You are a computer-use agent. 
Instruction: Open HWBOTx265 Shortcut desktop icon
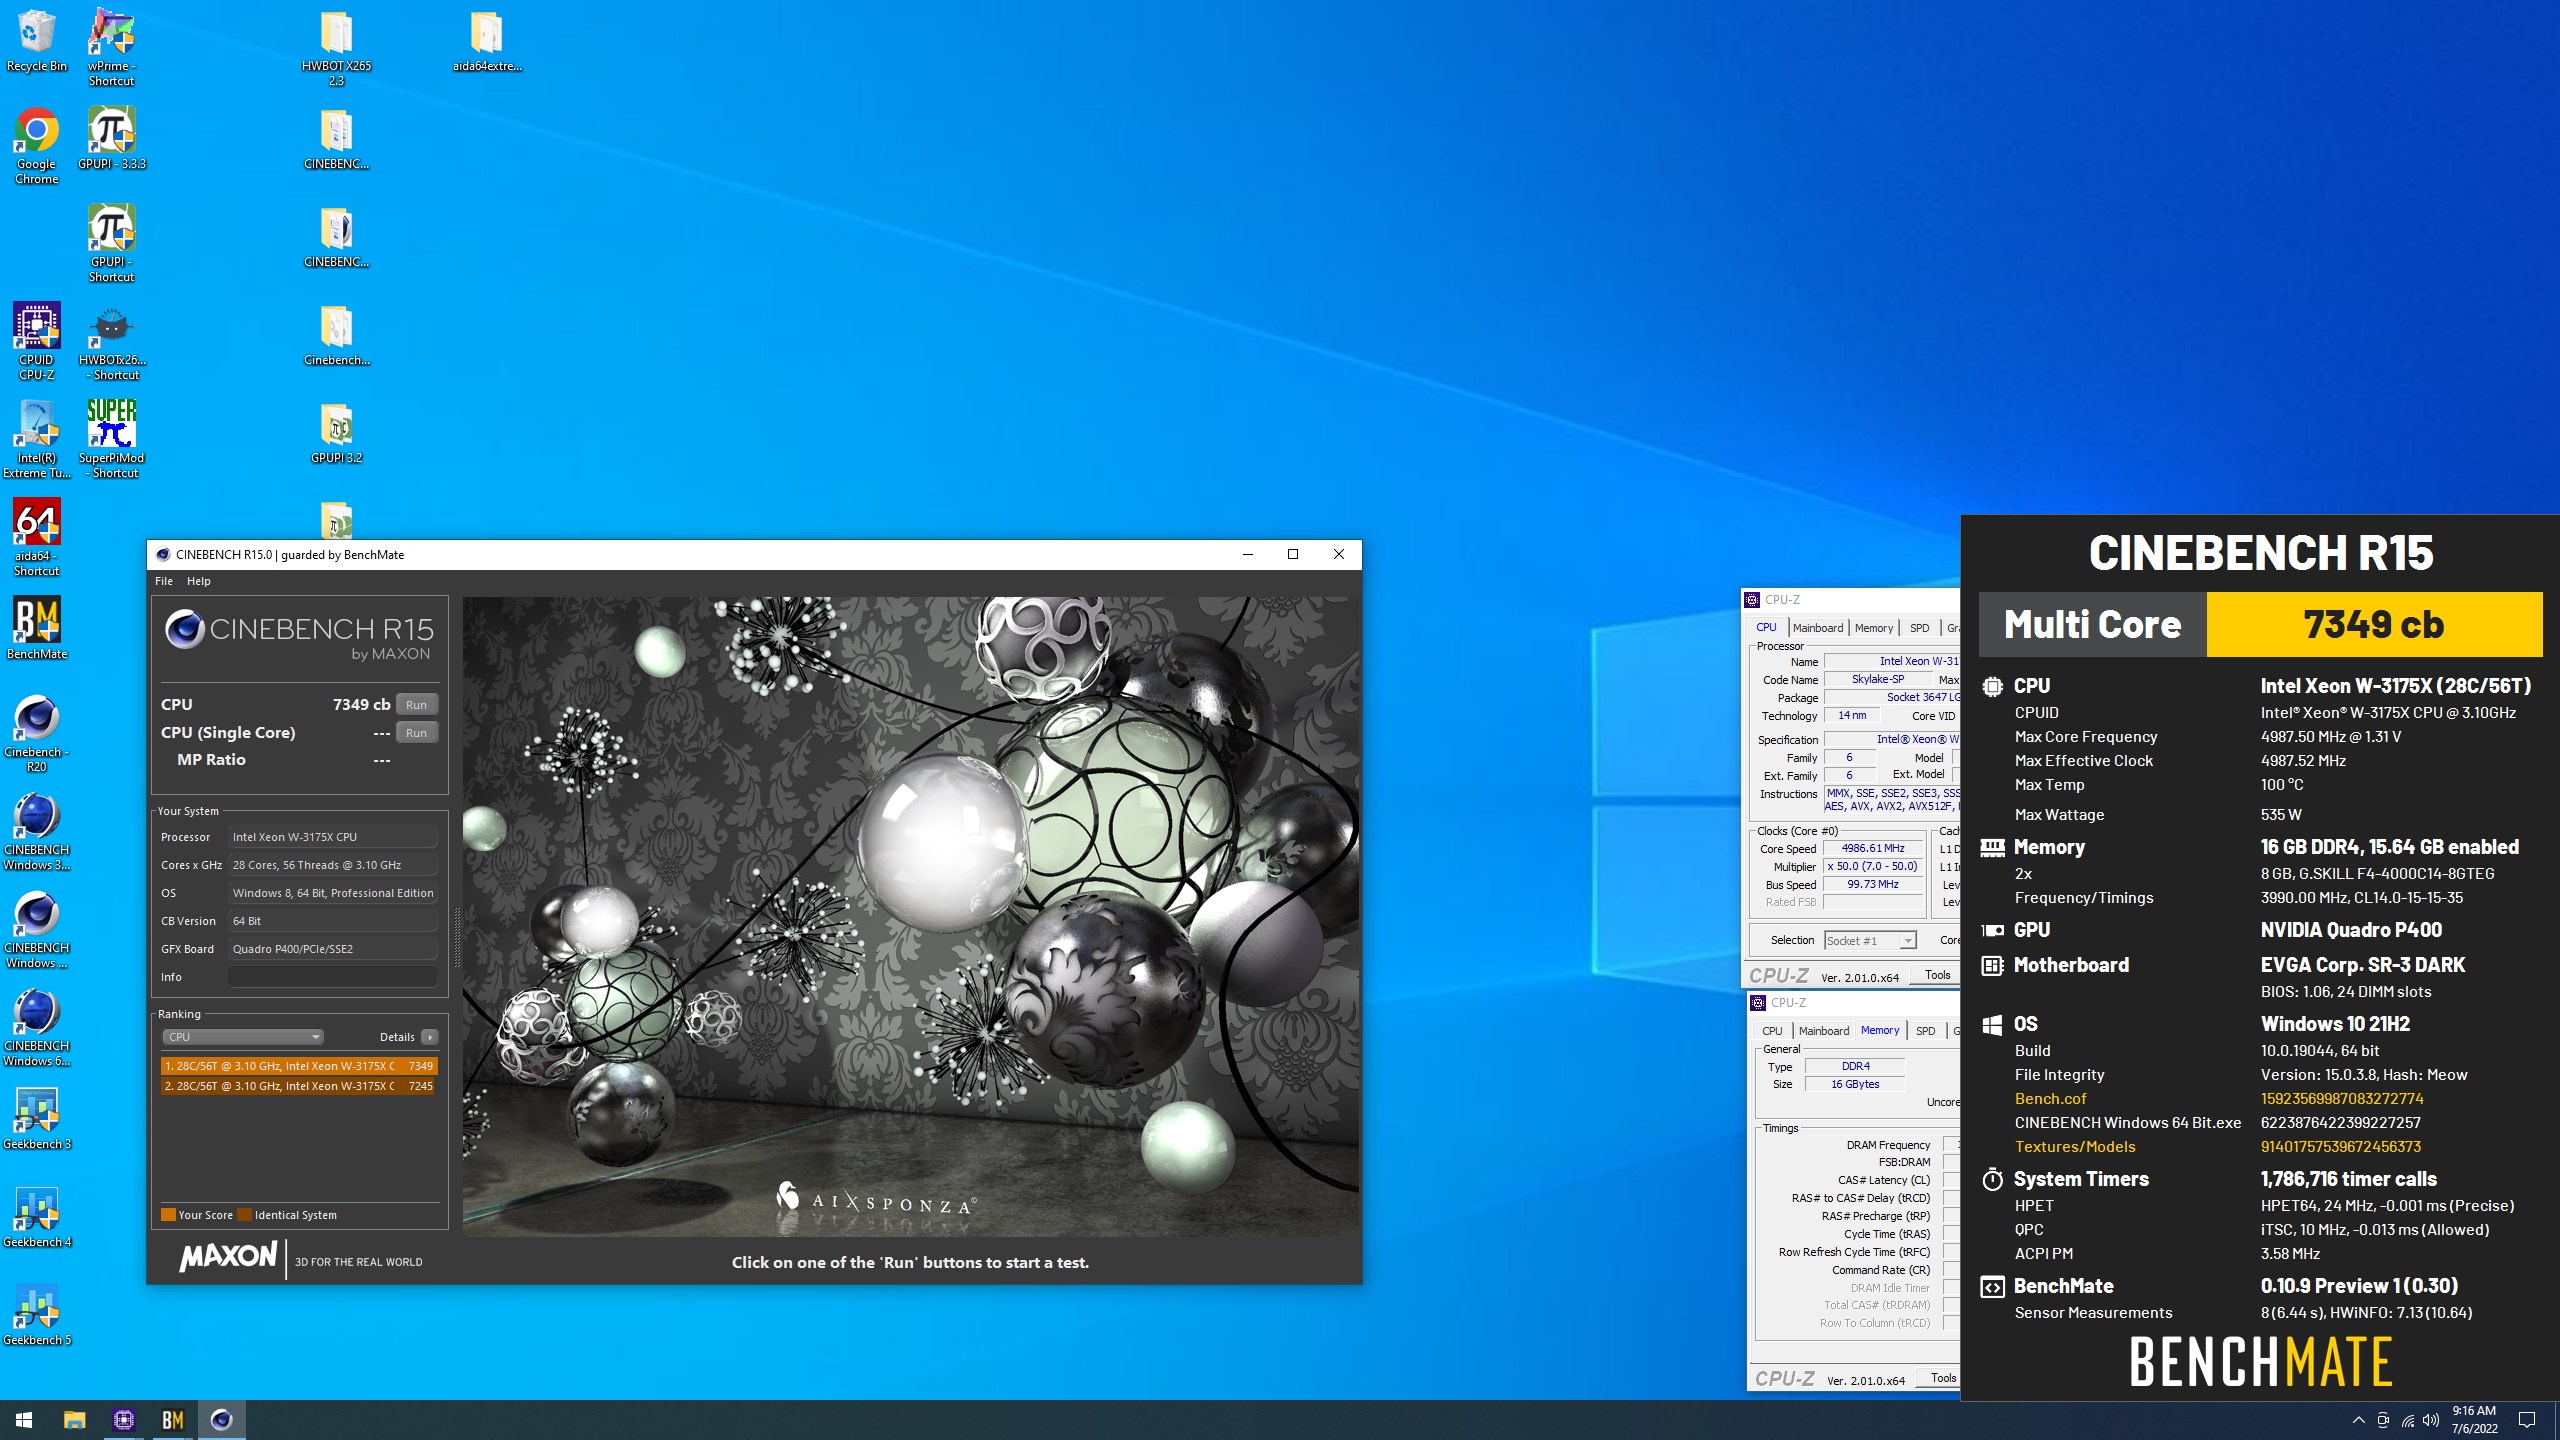click(111, 342)
